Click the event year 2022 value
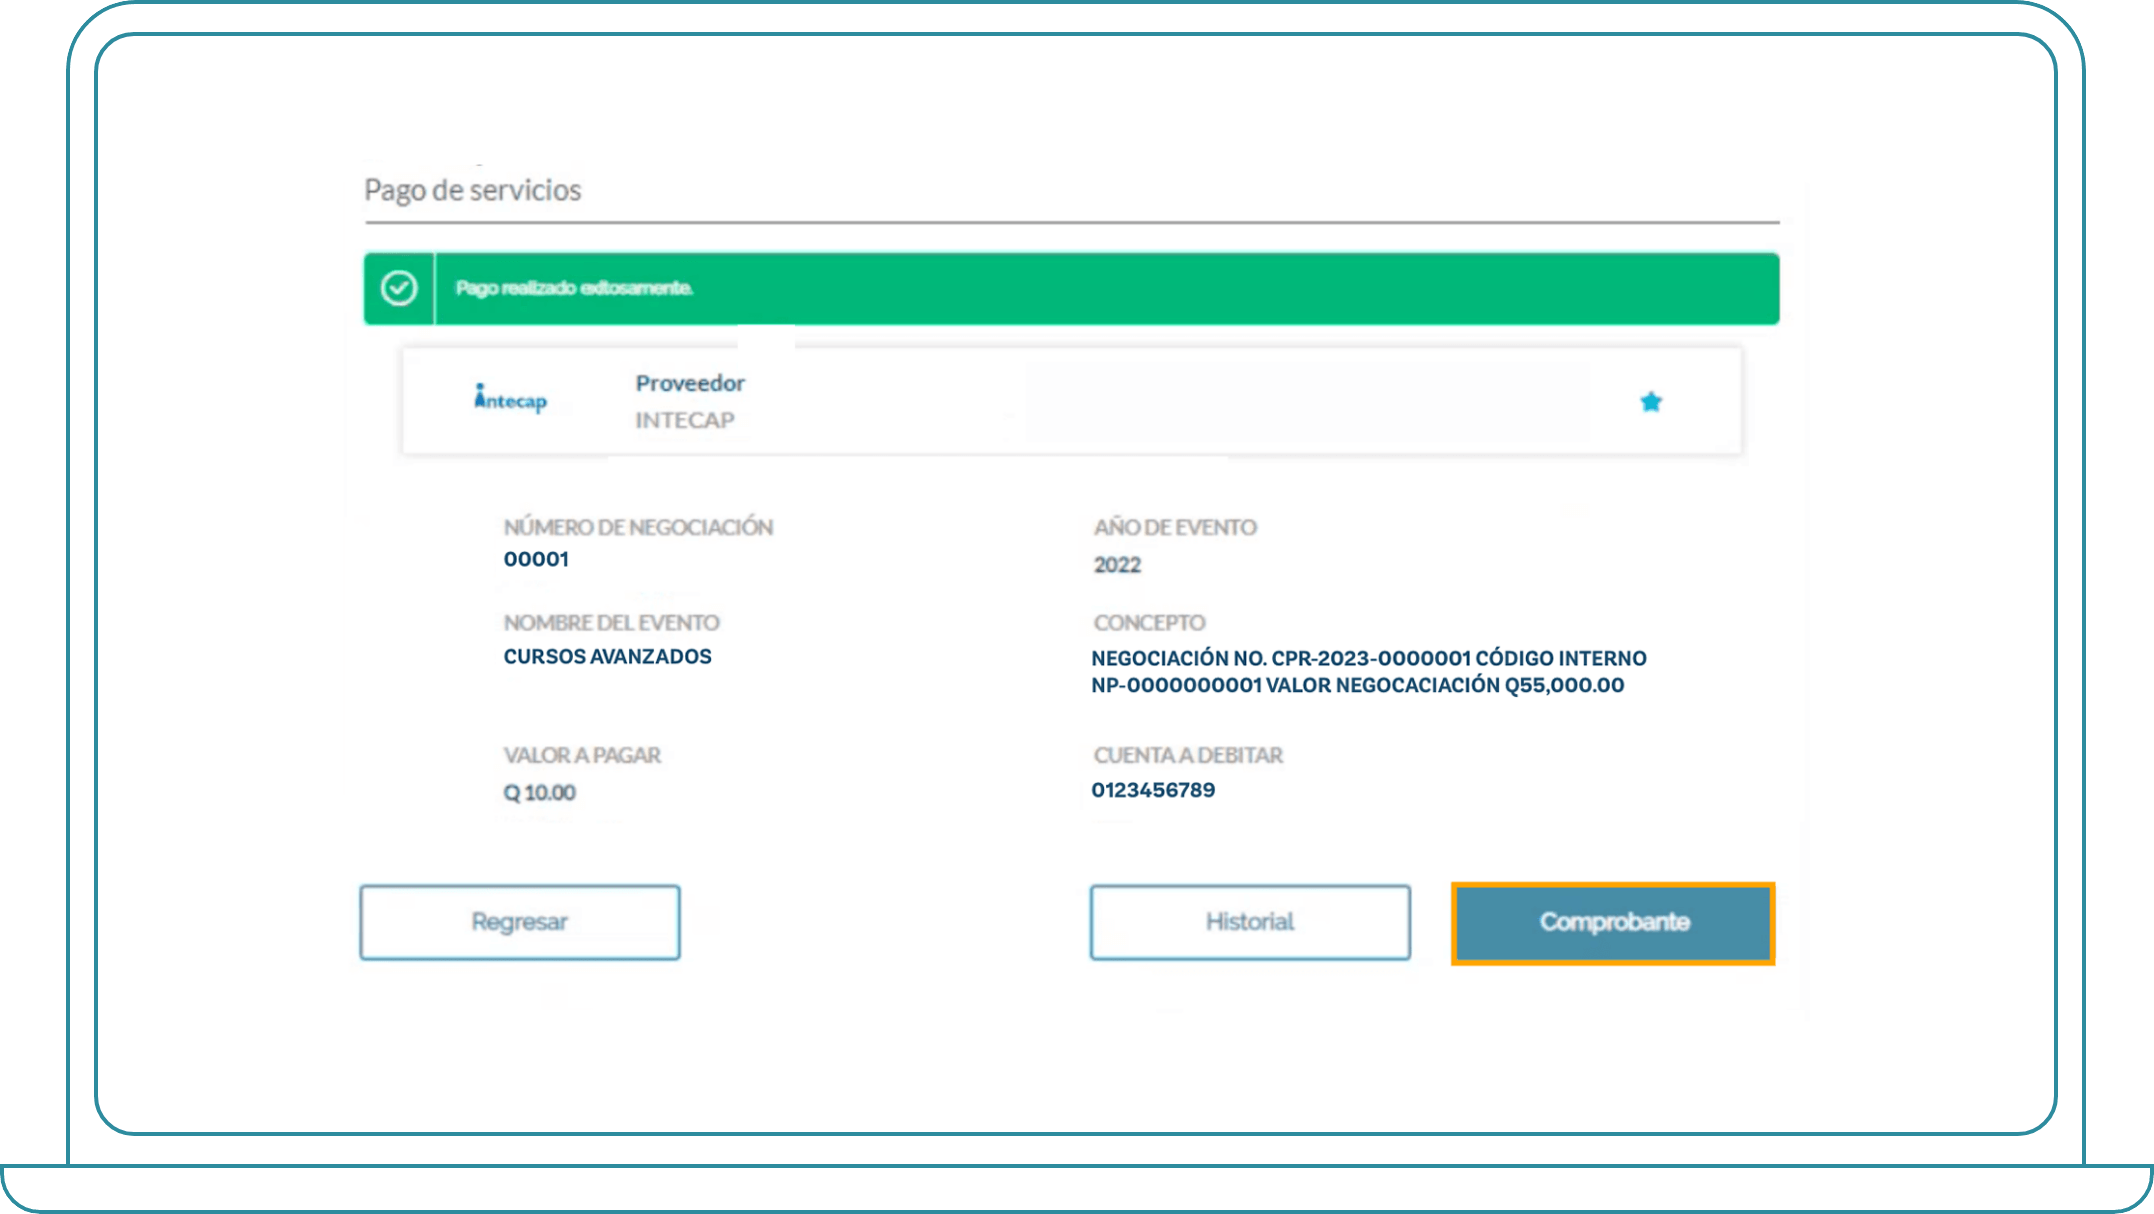Screen dimensions: 2154x1214 point(1117,565)
